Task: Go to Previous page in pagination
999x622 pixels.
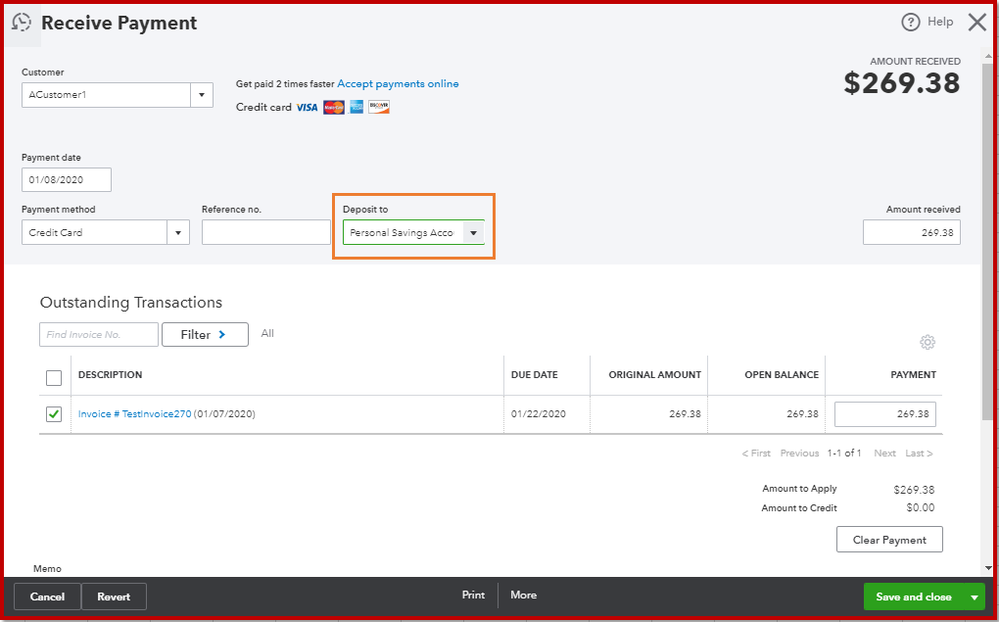Action: click(800, 453)
